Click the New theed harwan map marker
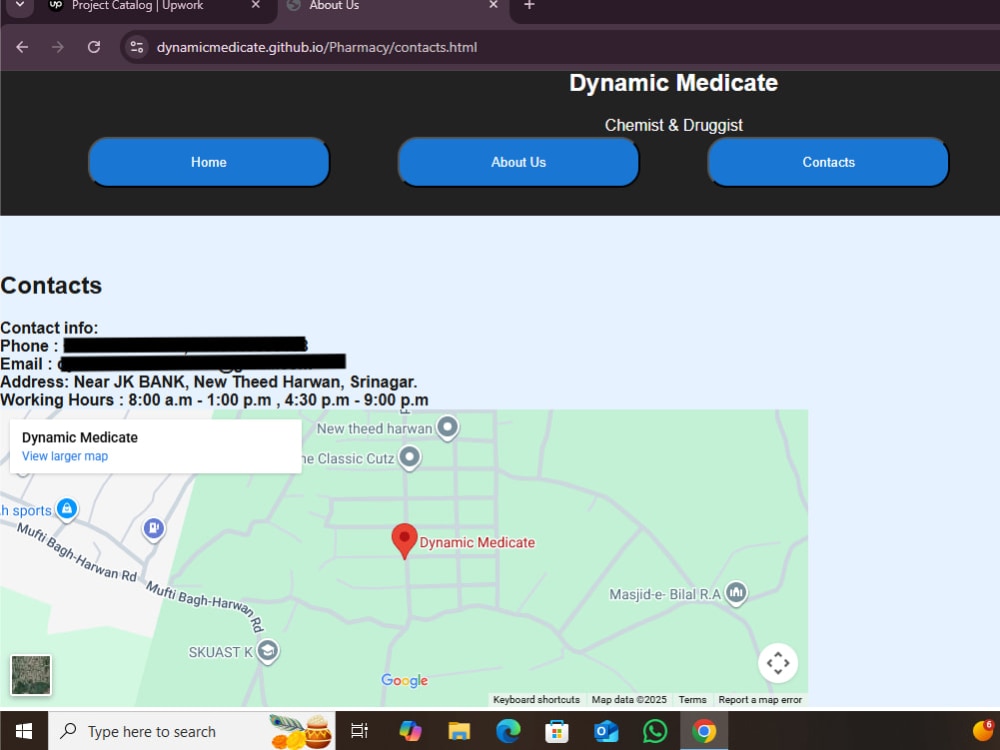 (x=447, y=427)
